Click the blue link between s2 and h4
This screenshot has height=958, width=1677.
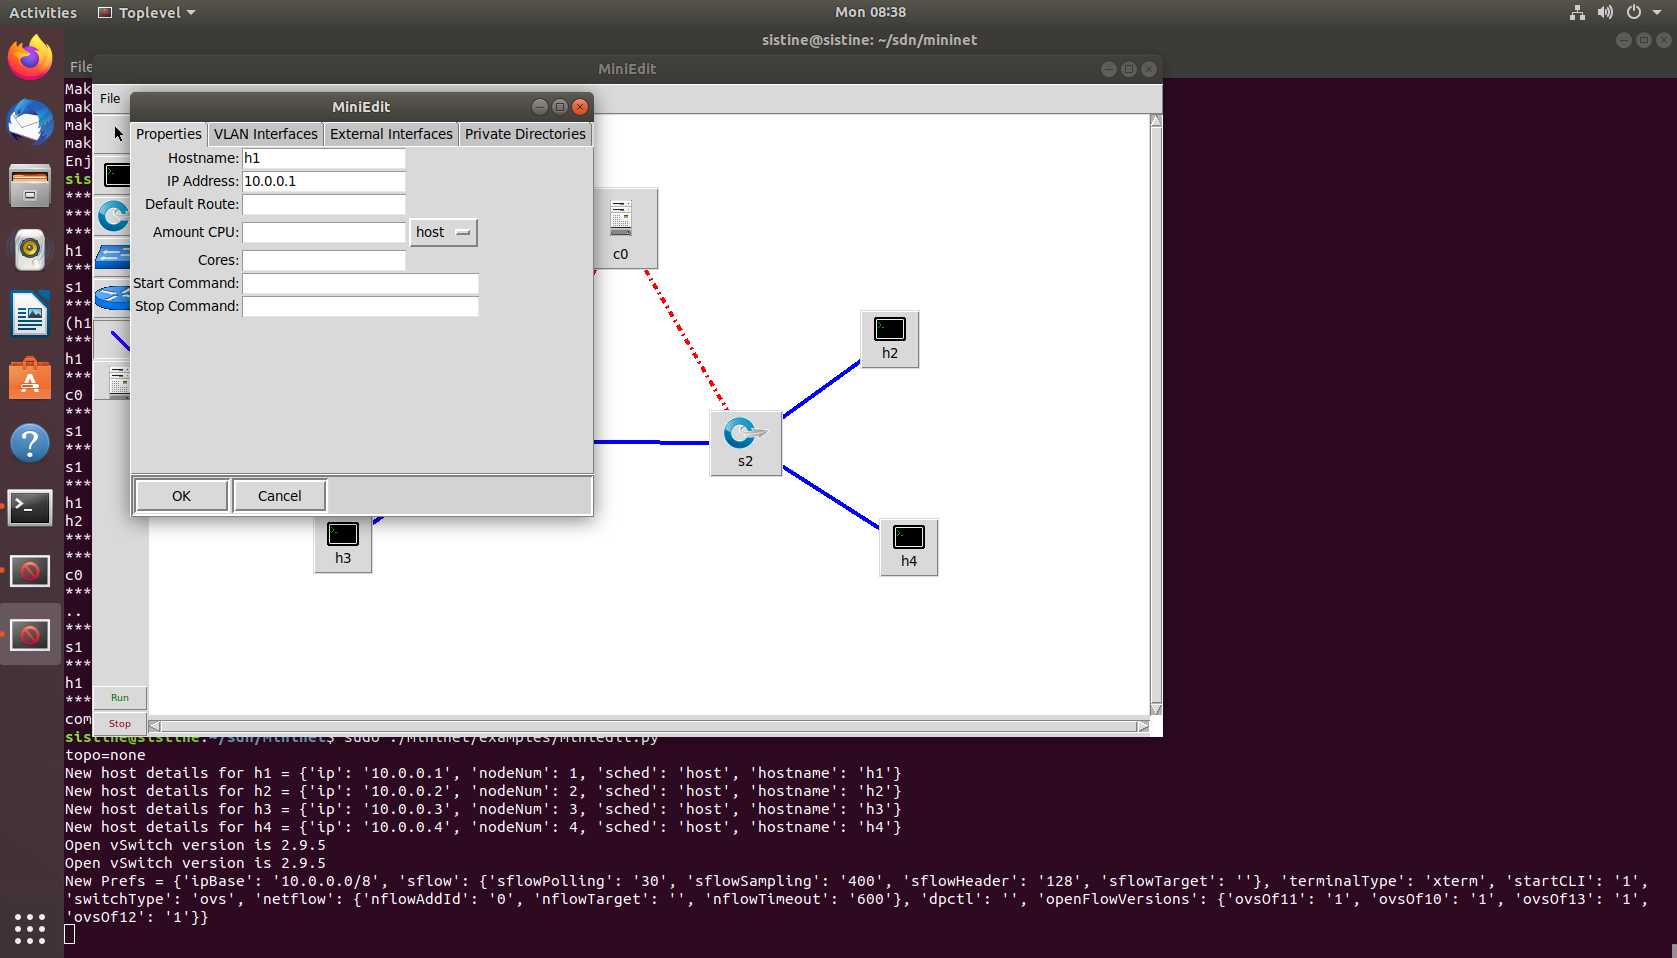[831, 497]
